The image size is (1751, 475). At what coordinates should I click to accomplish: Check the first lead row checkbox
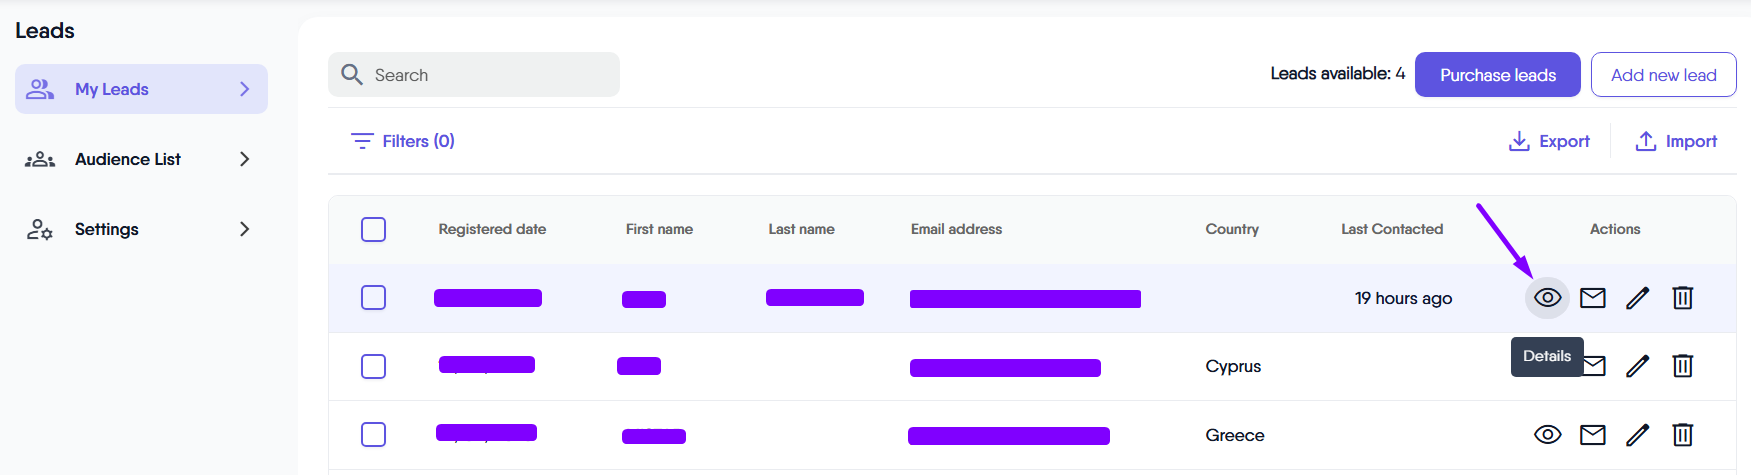tap(373, 298)
